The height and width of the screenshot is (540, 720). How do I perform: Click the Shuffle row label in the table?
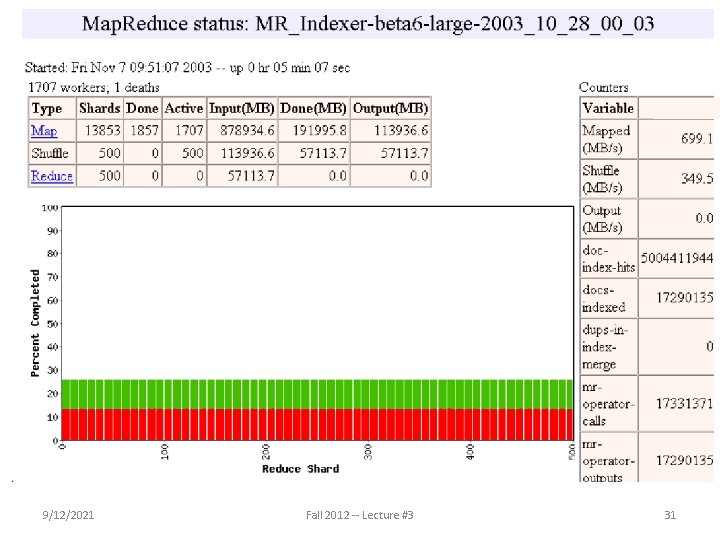tap(50, 153)
